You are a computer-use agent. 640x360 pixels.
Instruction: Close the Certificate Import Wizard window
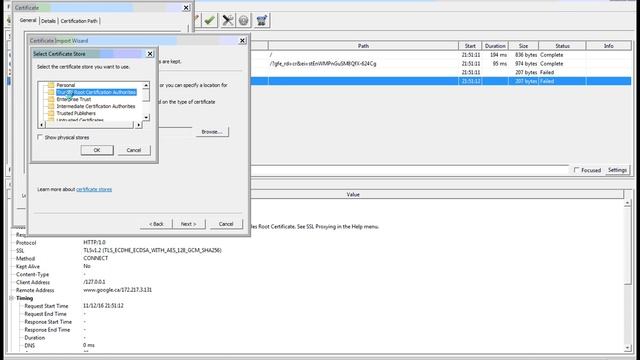(x=242, y=40)
